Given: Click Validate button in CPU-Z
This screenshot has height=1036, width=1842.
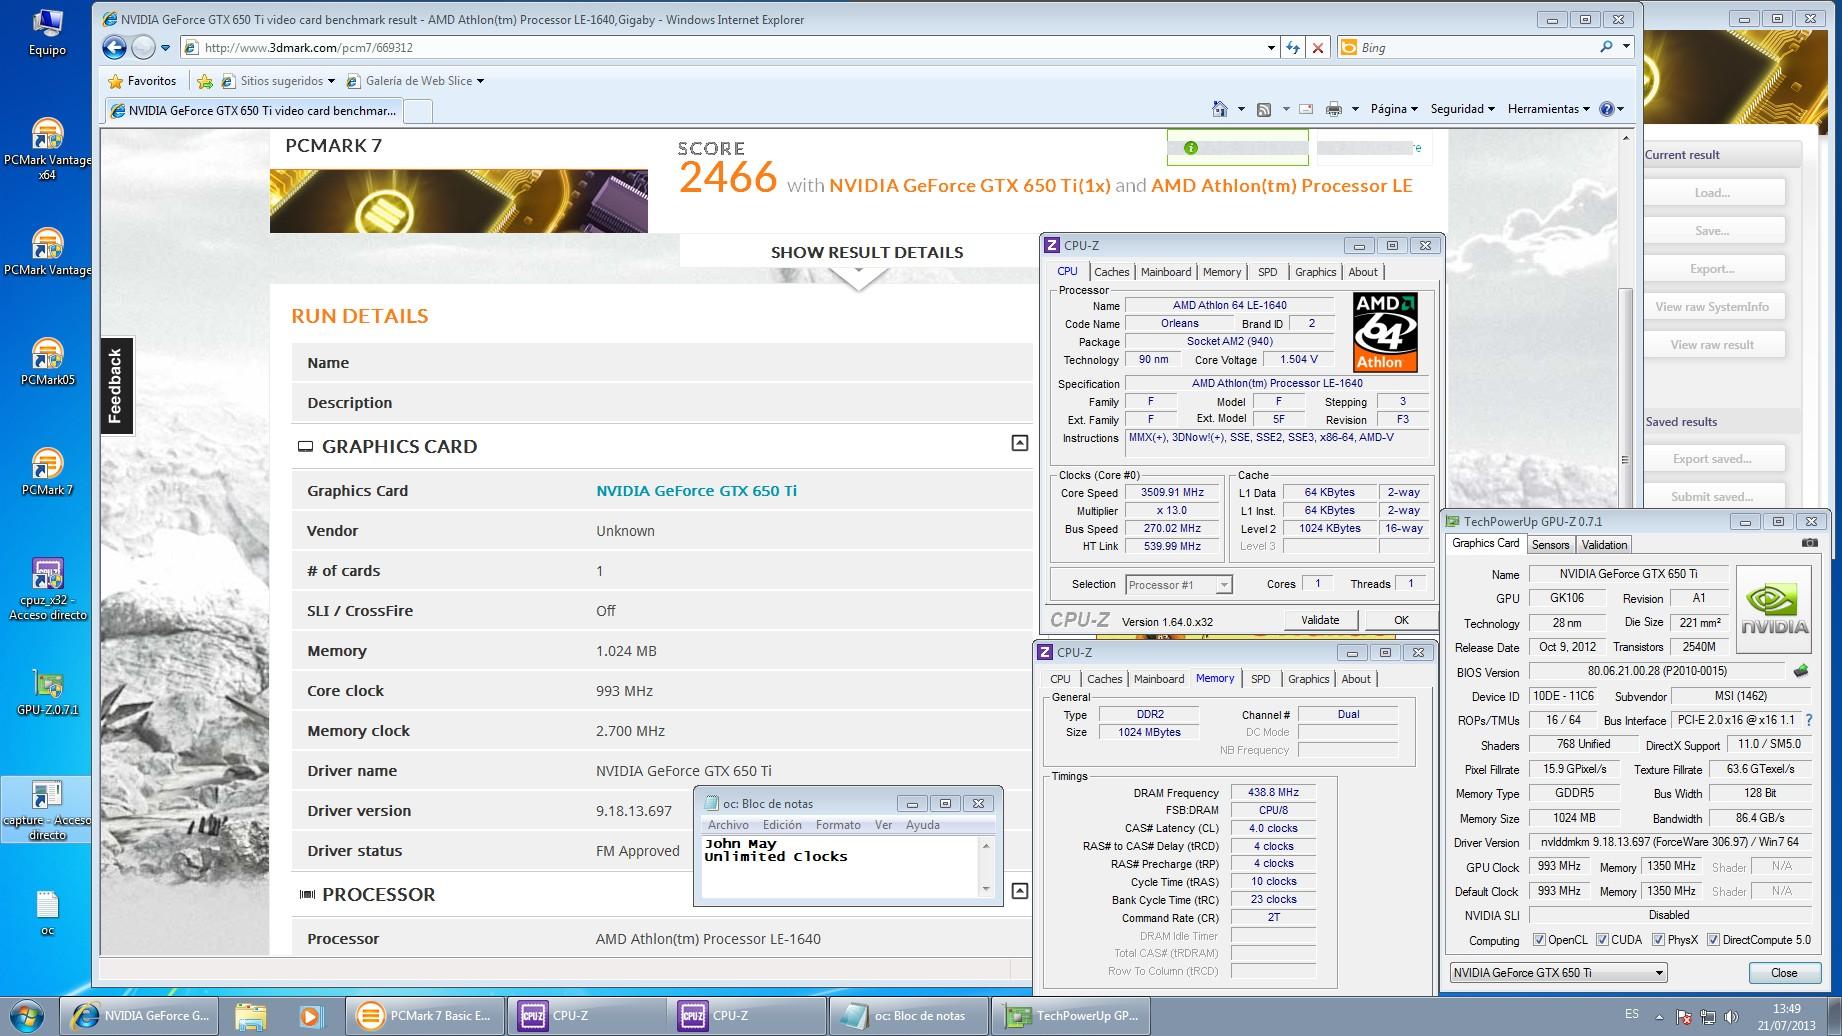Looking at the screenshot, I should (x=1320, y=620).
